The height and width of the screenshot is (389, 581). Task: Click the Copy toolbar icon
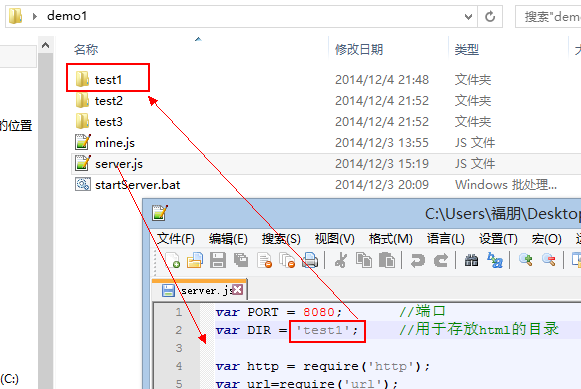click(x=364, y=260)
